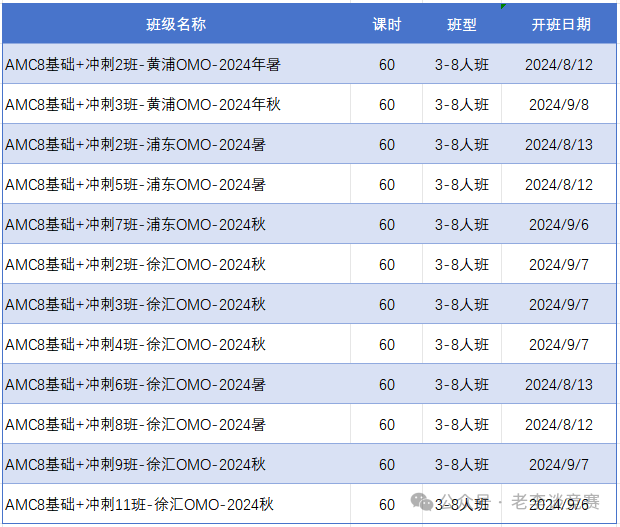Click 3-8人班 in 徐汇 4班 row

click(x=462, y=344)
